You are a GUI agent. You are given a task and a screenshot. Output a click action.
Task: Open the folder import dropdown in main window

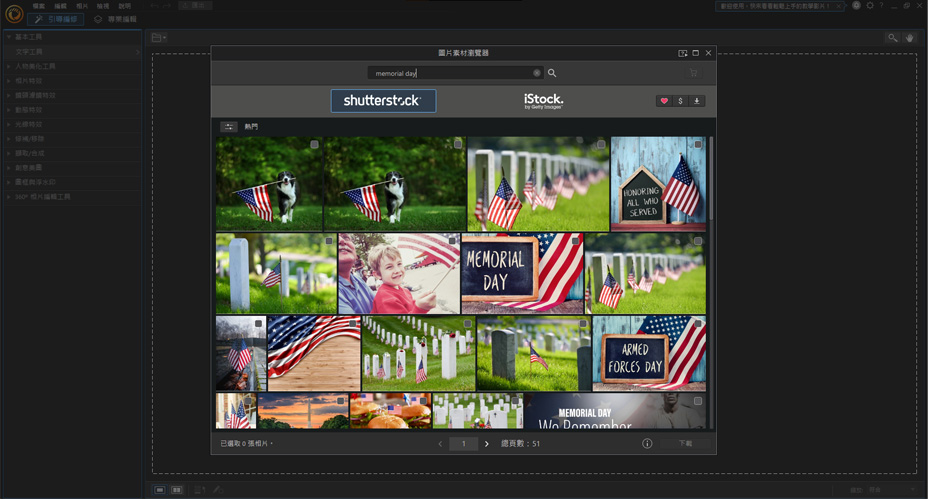click(159, 38)
